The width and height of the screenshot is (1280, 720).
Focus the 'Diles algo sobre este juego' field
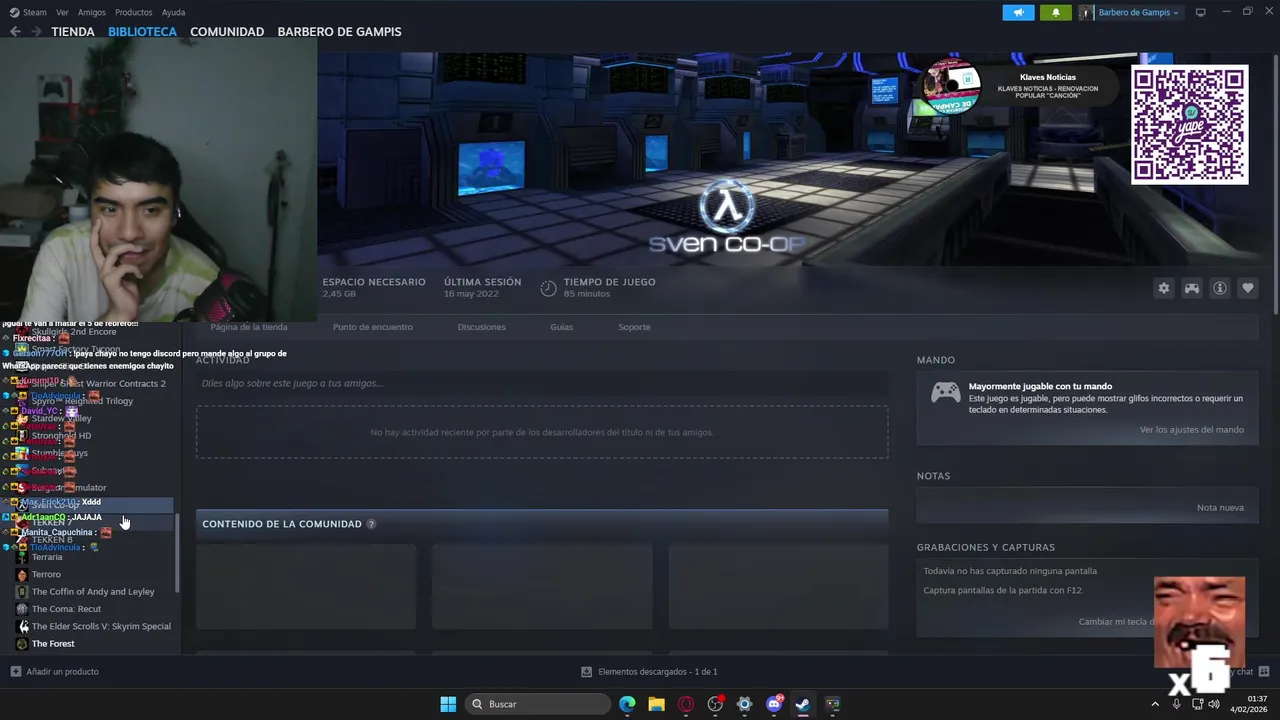(x=542, y=383)
